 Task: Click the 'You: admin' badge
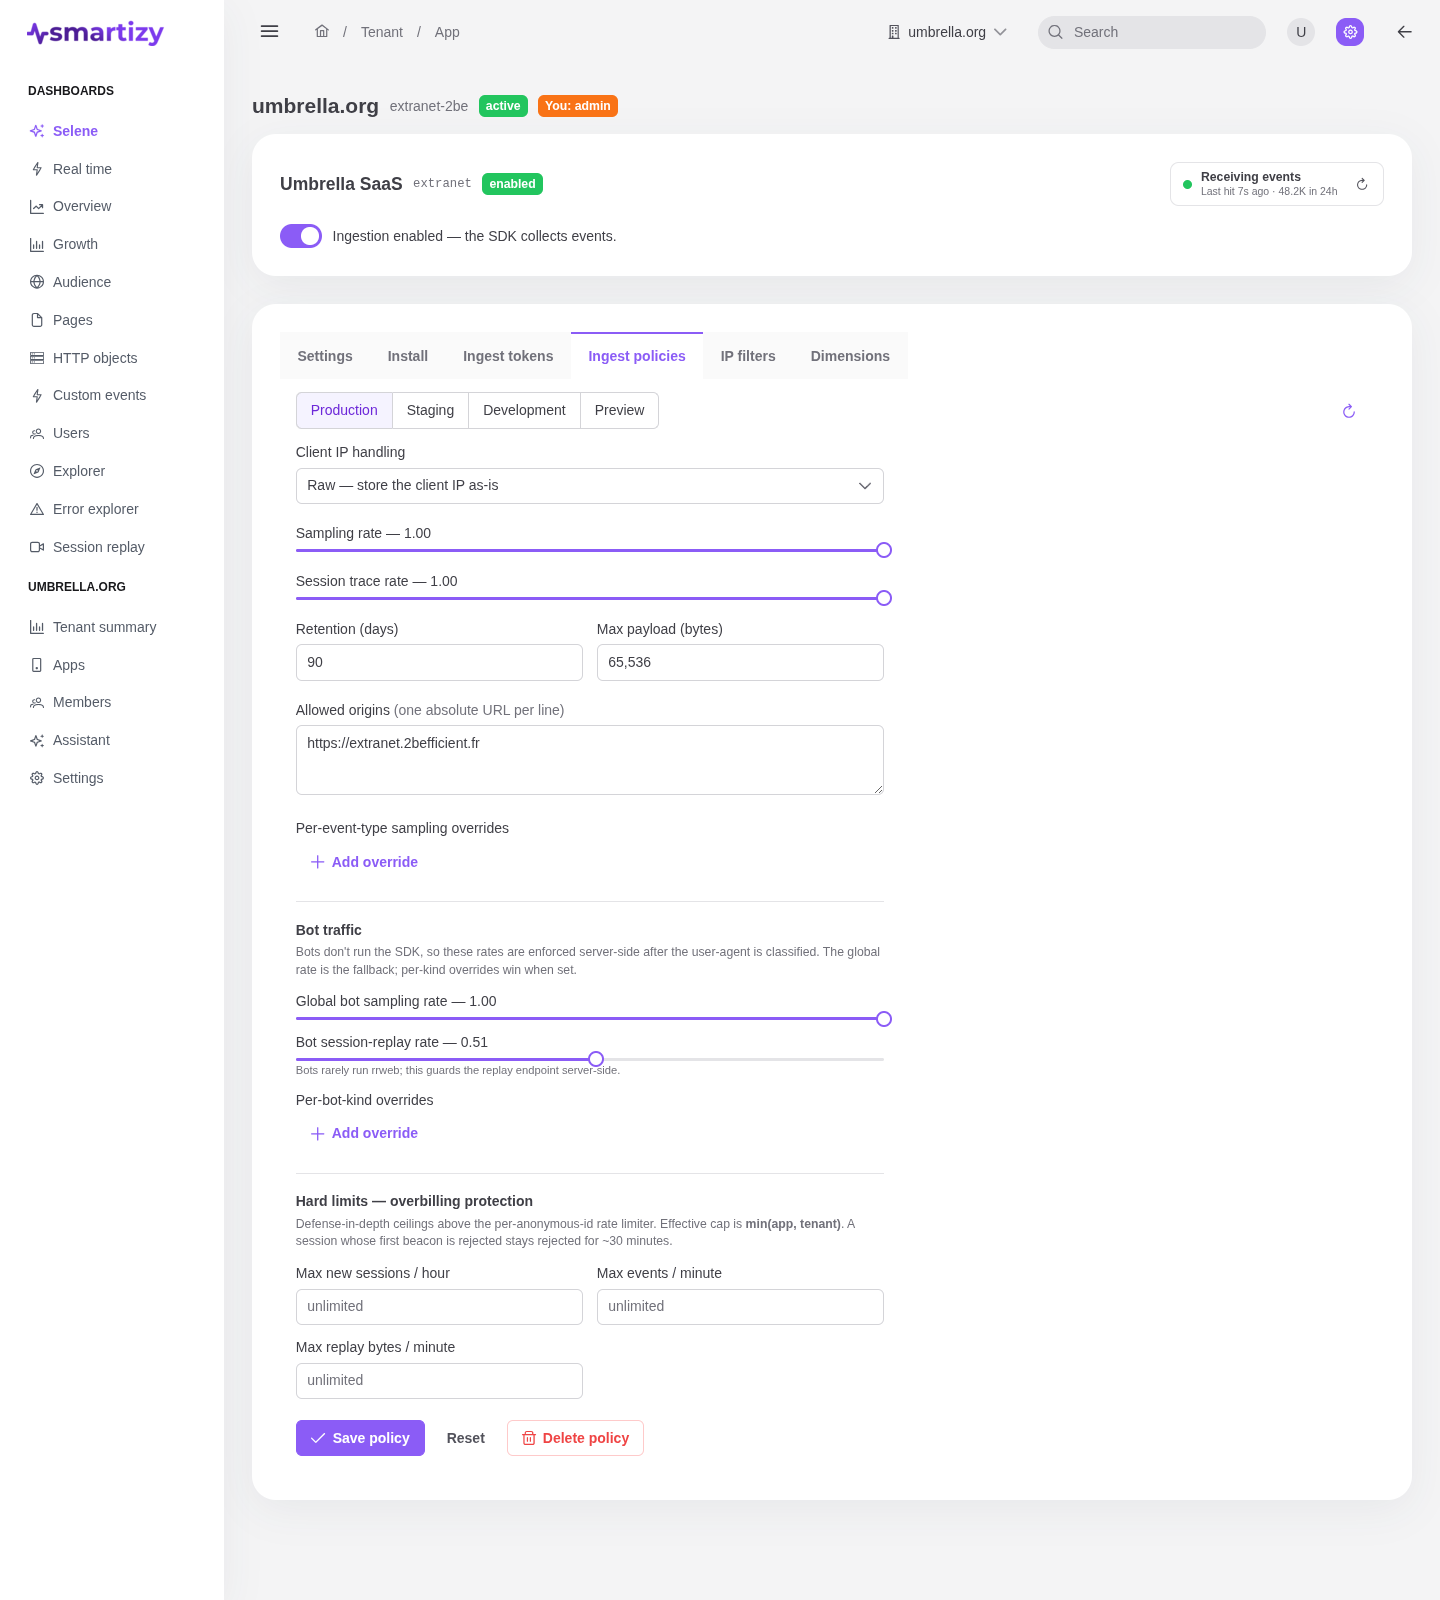pos(578,106)
